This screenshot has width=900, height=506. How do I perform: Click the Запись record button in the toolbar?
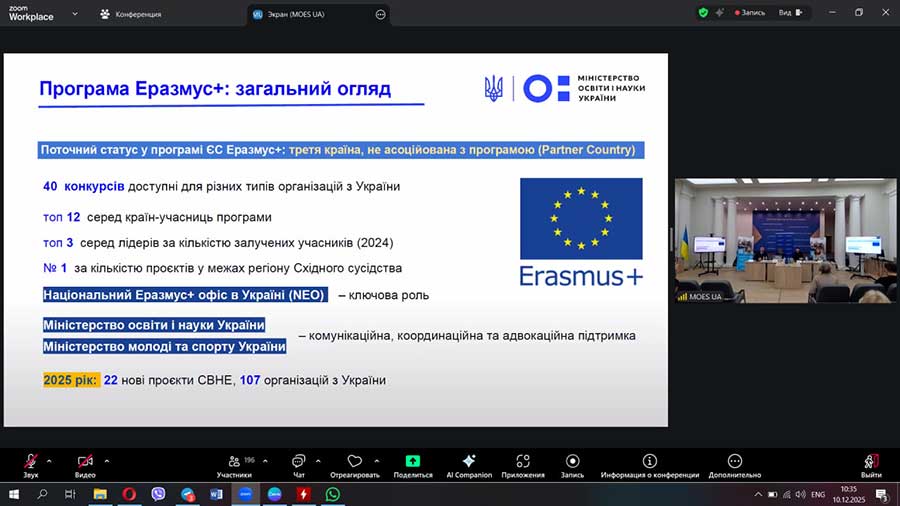572,465
